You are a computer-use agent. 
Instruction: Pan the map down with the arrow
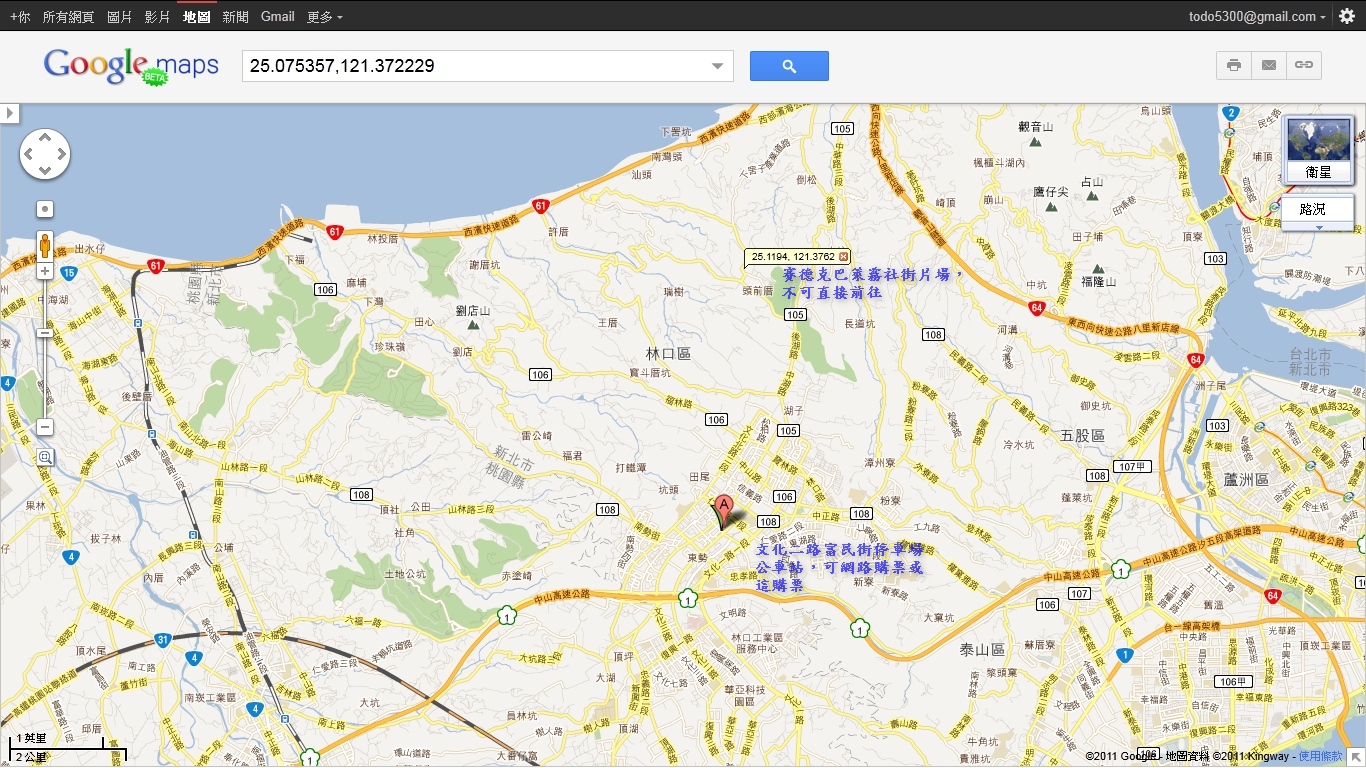[x=45, y=171]
